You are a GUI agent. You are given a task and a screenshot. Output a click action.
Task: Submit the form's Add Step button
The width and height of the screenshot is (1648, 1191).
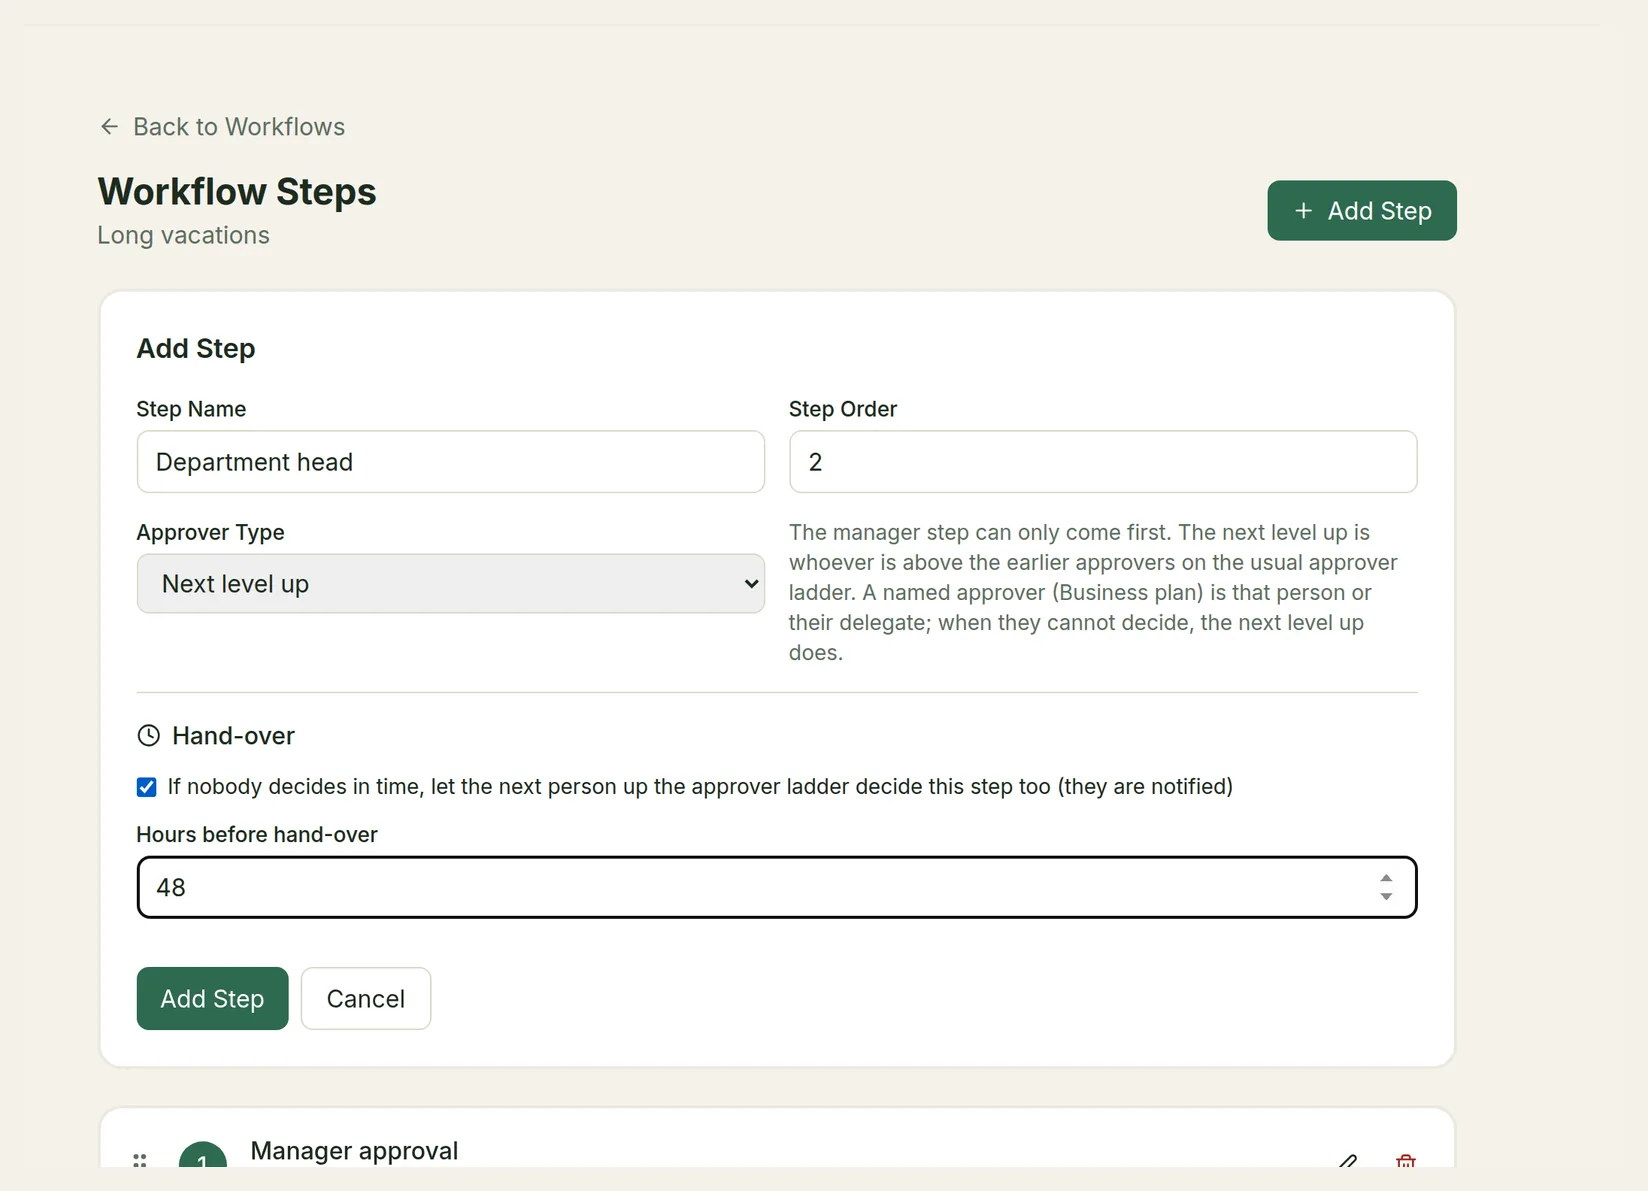coord(213,999)
